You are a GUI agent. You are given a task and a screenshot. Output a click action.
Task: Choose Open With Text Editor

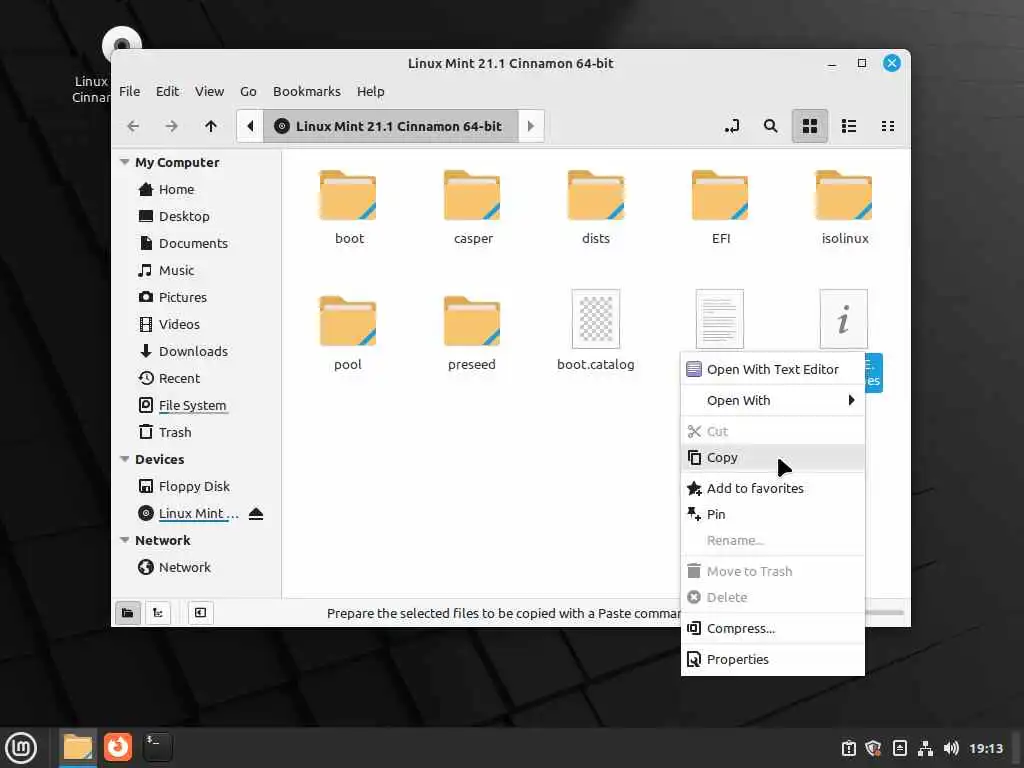773,370
